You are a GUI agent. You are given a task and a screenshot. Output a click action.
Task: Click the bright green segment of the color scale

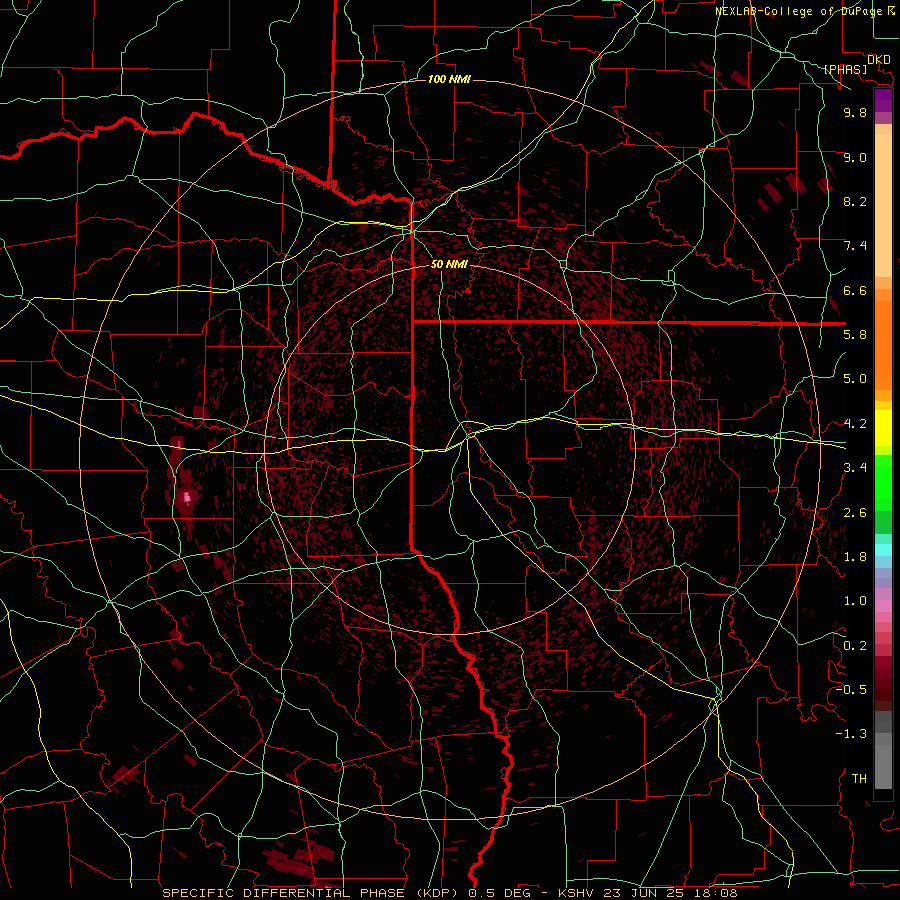(x=883, y=482)
